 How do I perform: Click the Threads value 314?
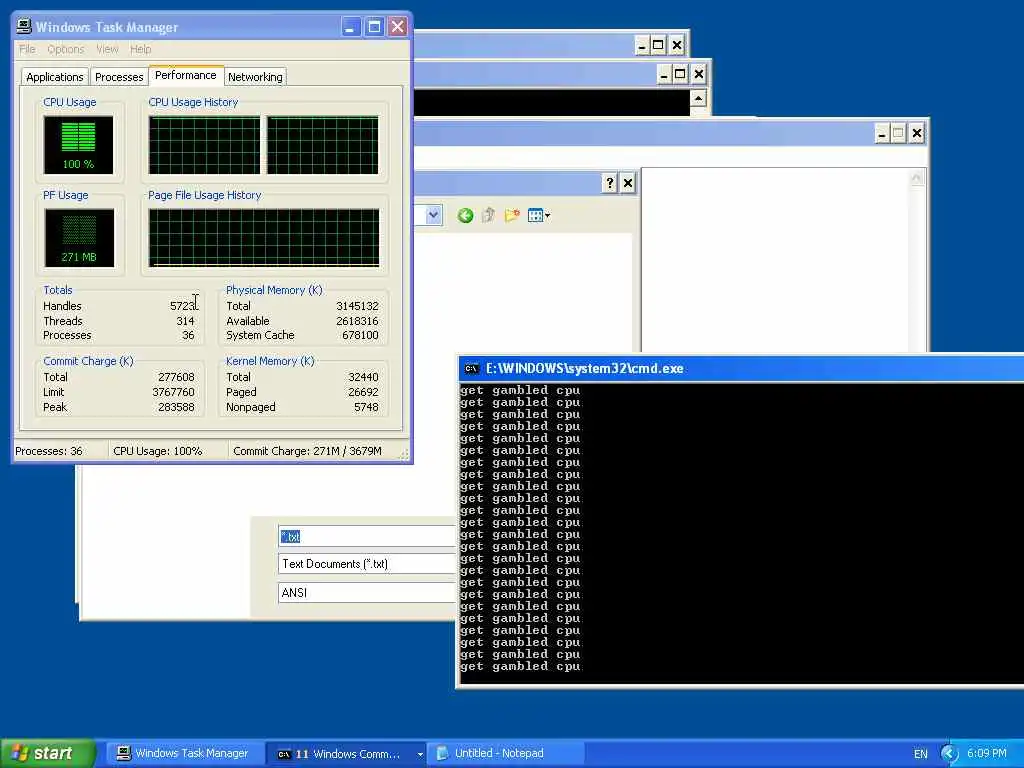point(185,321)
